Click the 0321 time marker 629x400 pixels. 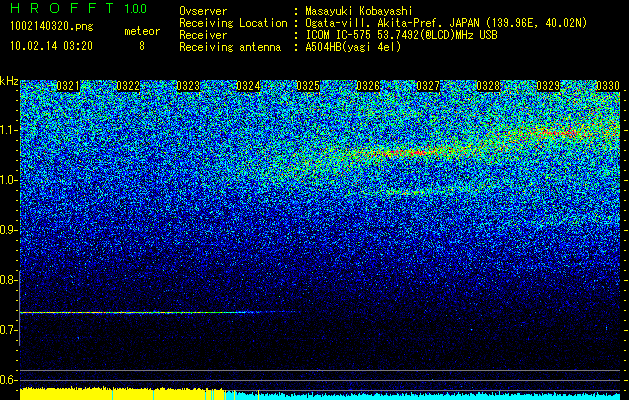click(x=68, y=86)
